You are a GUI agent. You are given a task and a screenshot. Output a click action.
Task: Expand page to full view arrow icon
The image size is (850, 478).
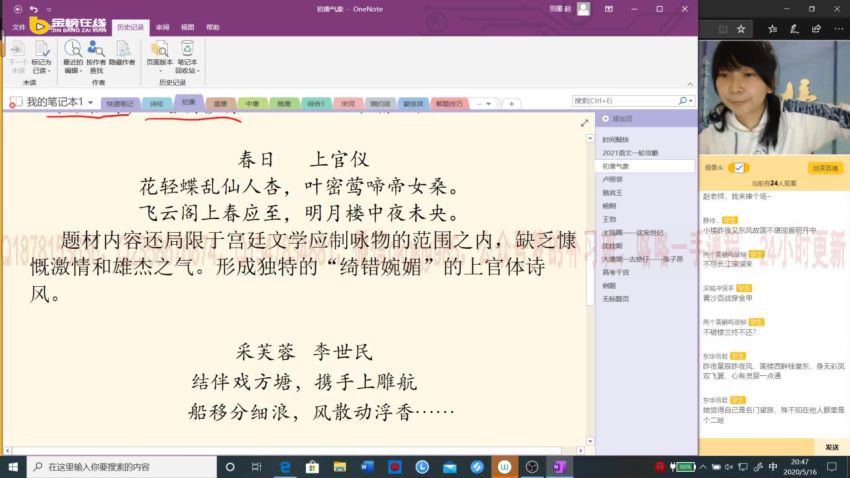click(585, 123)
